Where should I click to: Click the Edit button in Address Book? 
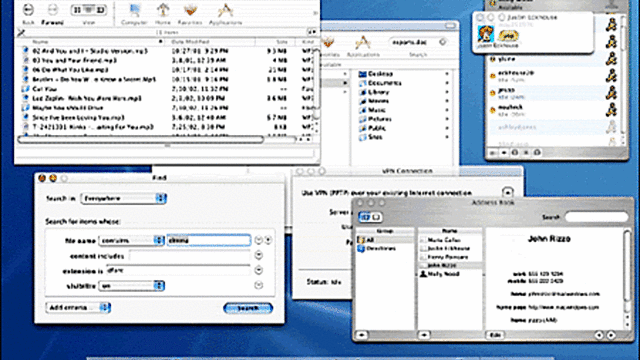click(495, 335)
